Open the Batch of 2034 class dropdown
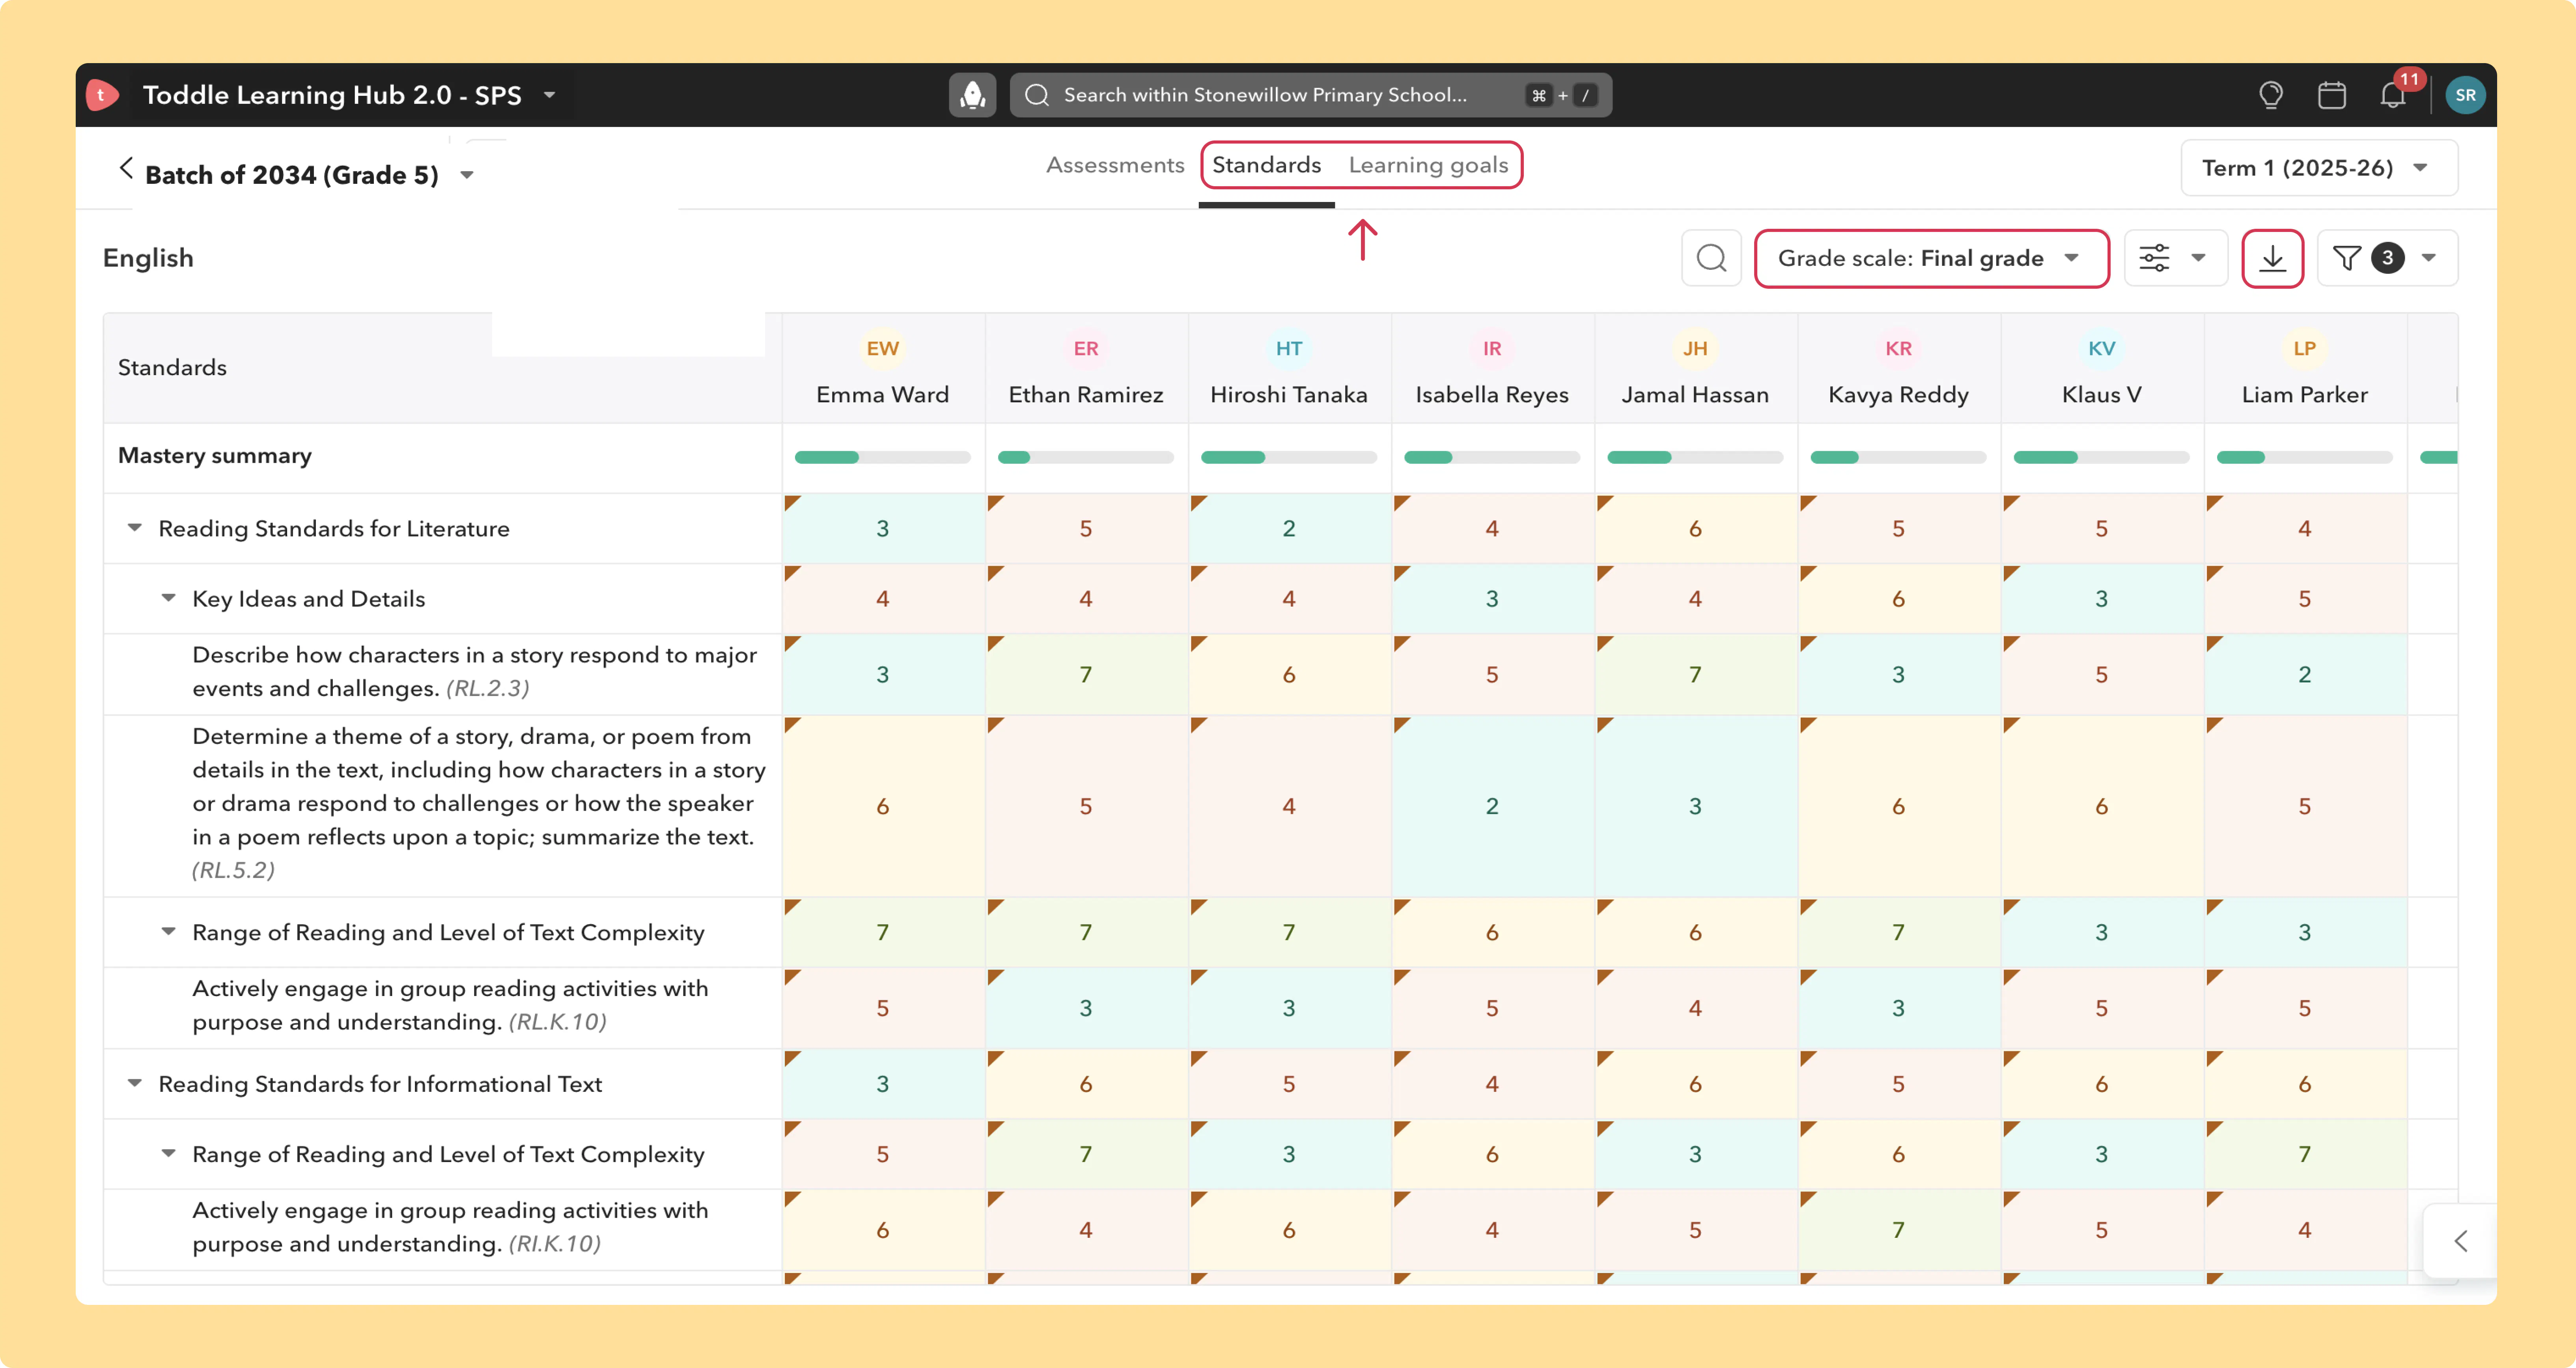Screen dimensions: 2576x1368 coord(466,175)
